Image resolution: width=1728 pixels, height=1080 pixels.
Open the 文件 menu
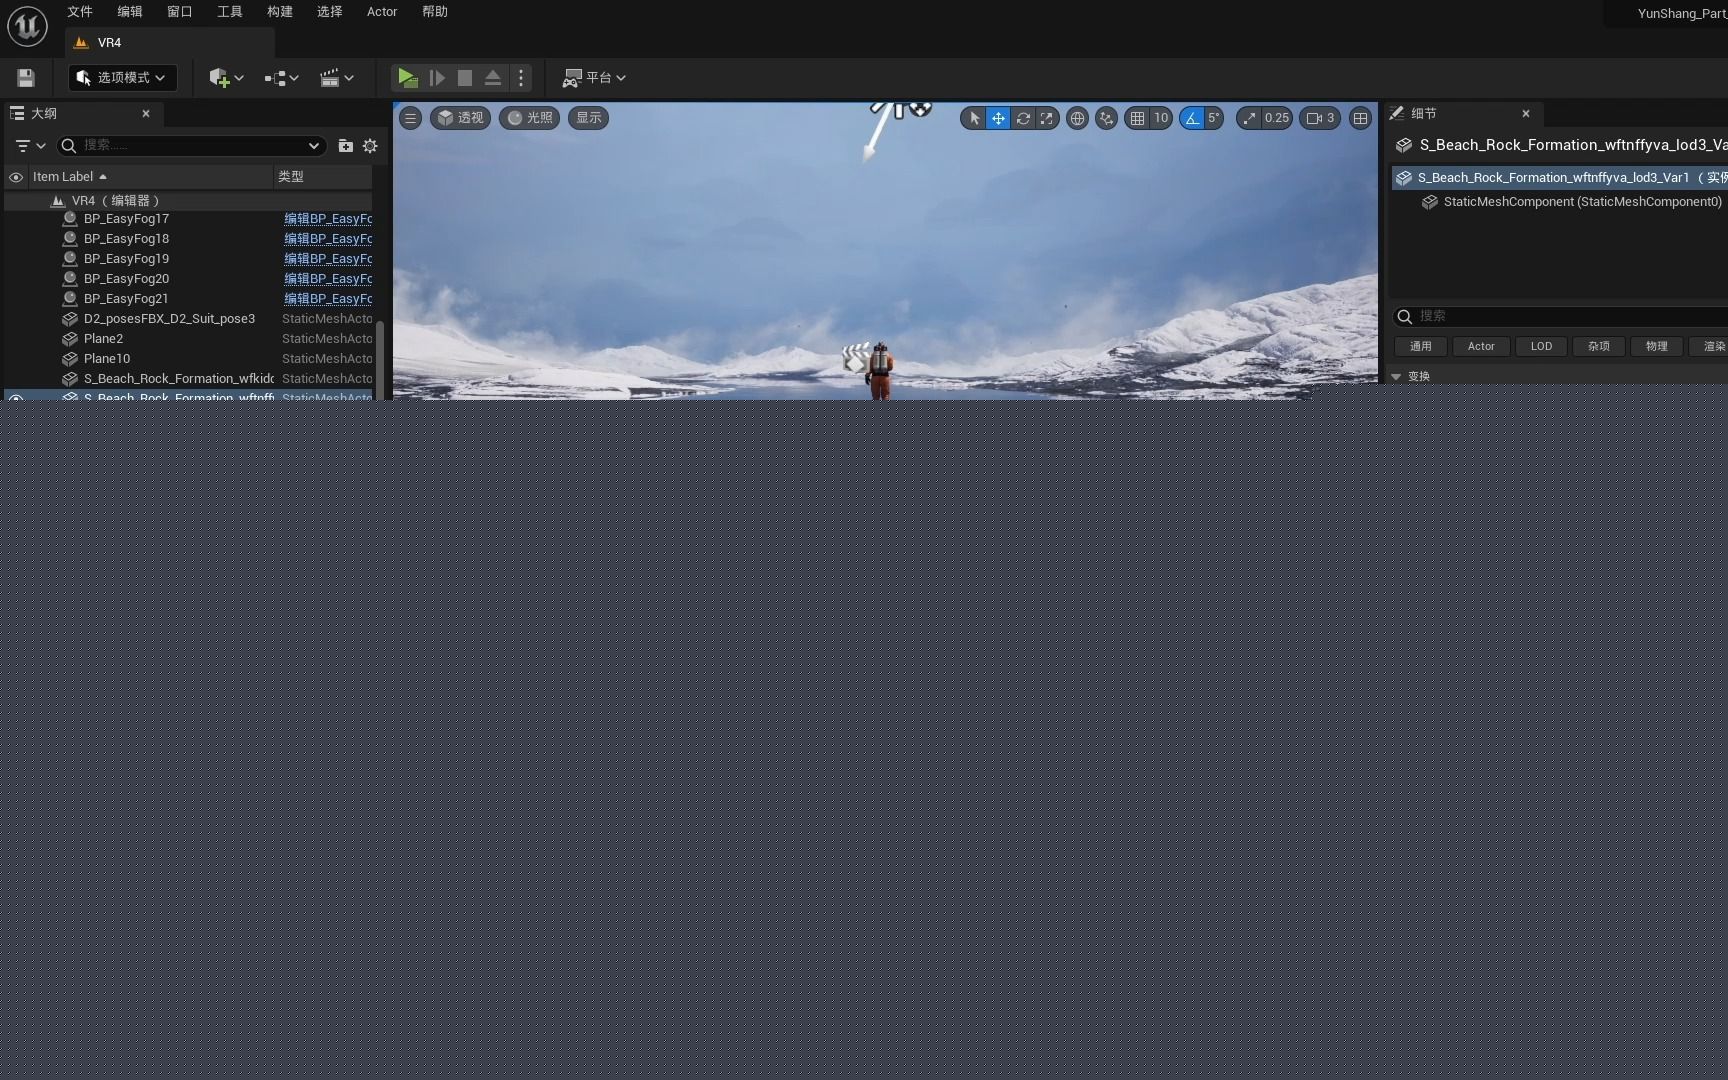point(80,12)
